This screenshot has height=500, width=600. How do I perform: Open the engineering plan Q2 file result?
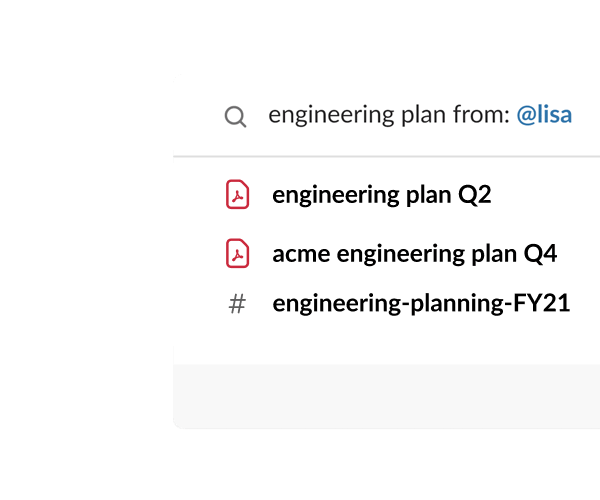coord(381,194)
